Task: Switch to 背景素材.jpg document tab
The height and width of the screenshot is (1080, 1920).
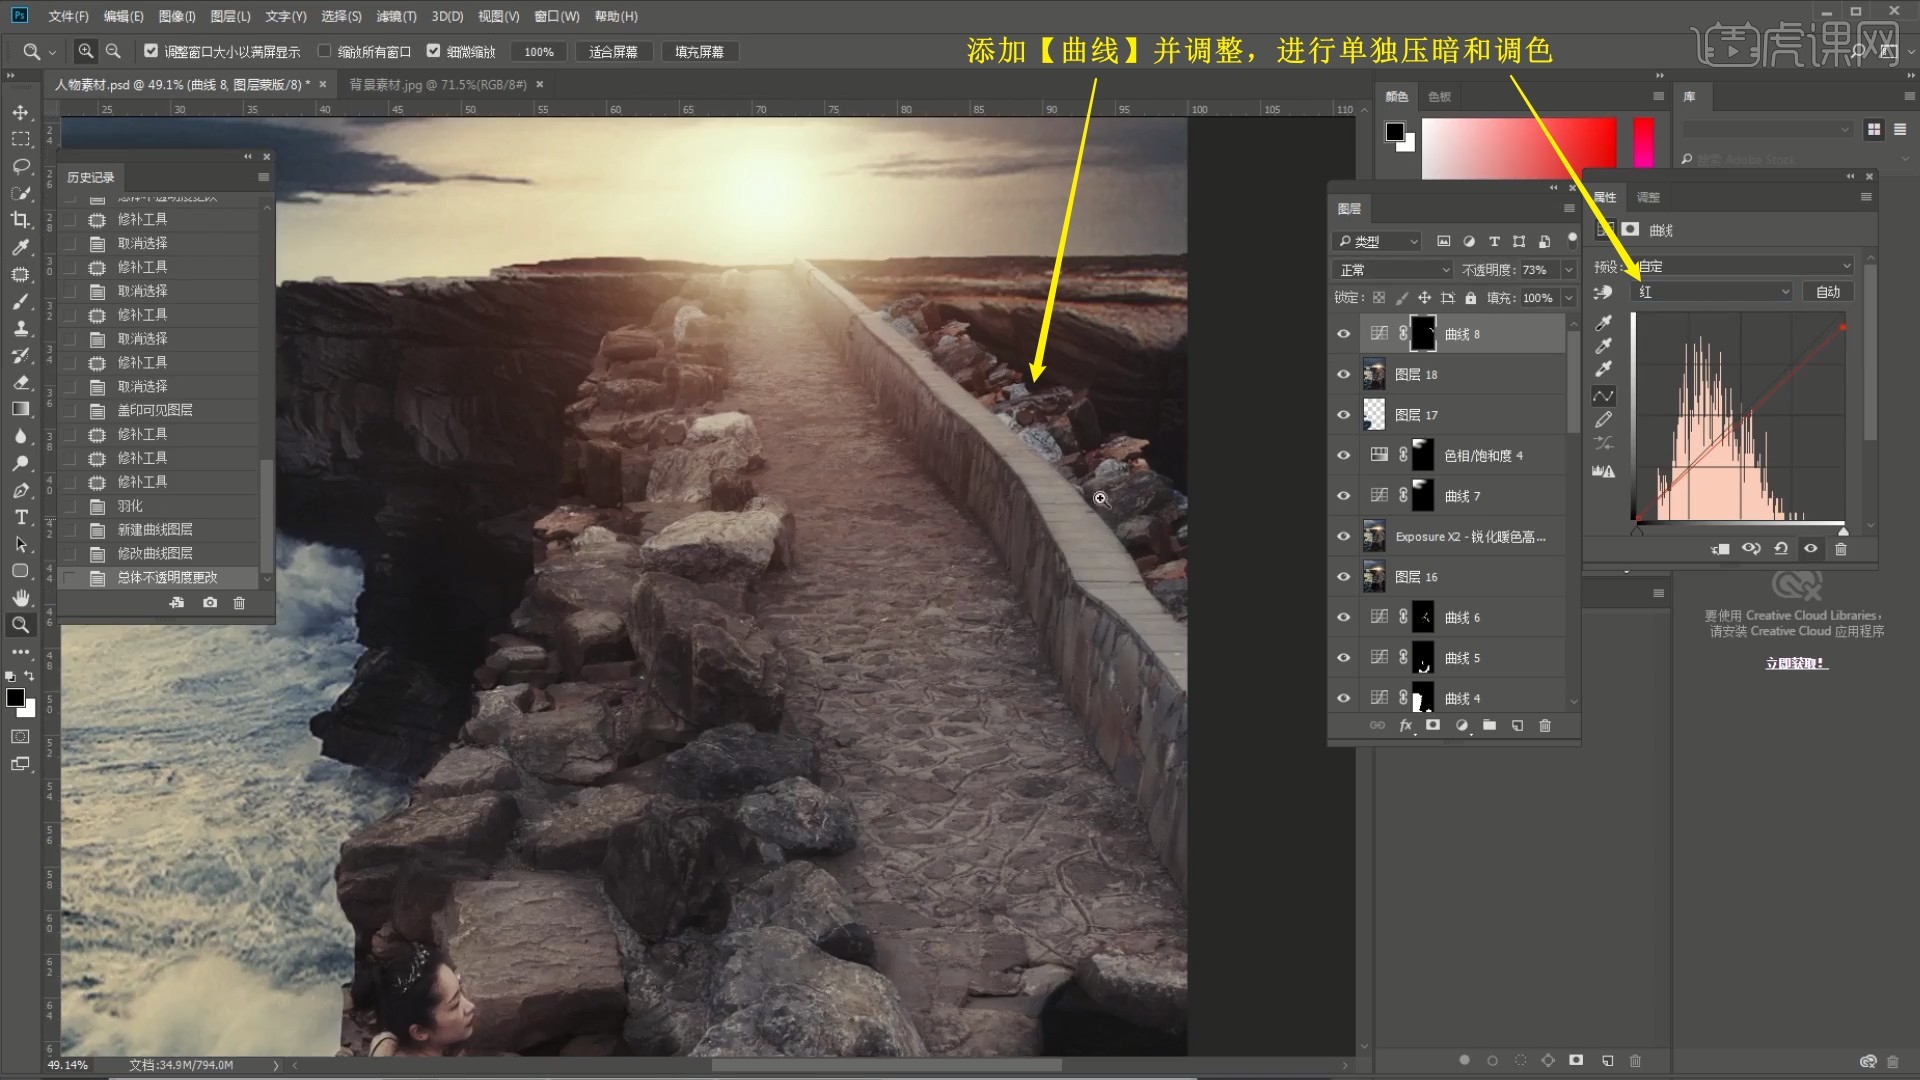Action: coord(437,85)
